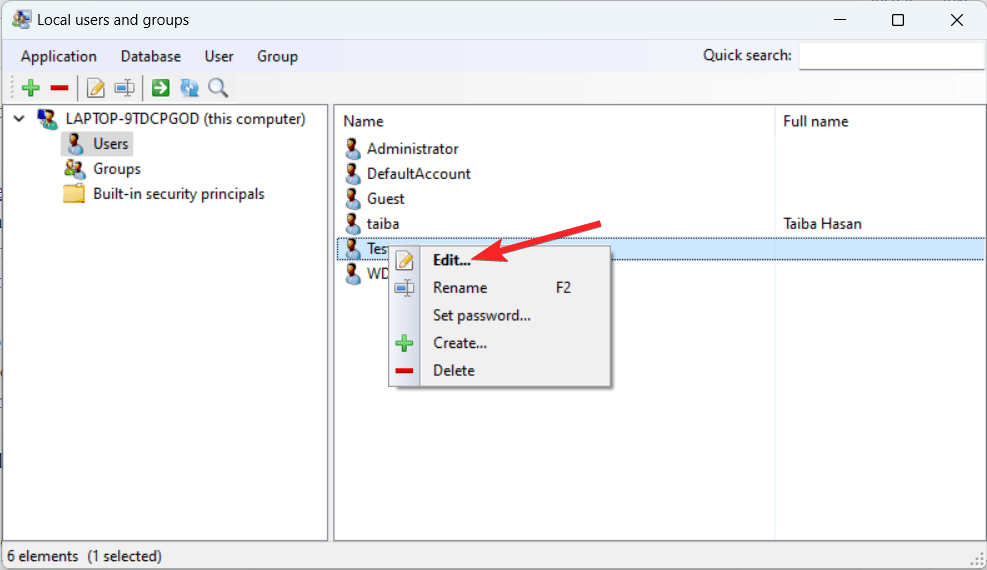This screenshot has height=570, width=987.
Task: Open the Application menu
Action: (x=59, y=56)
